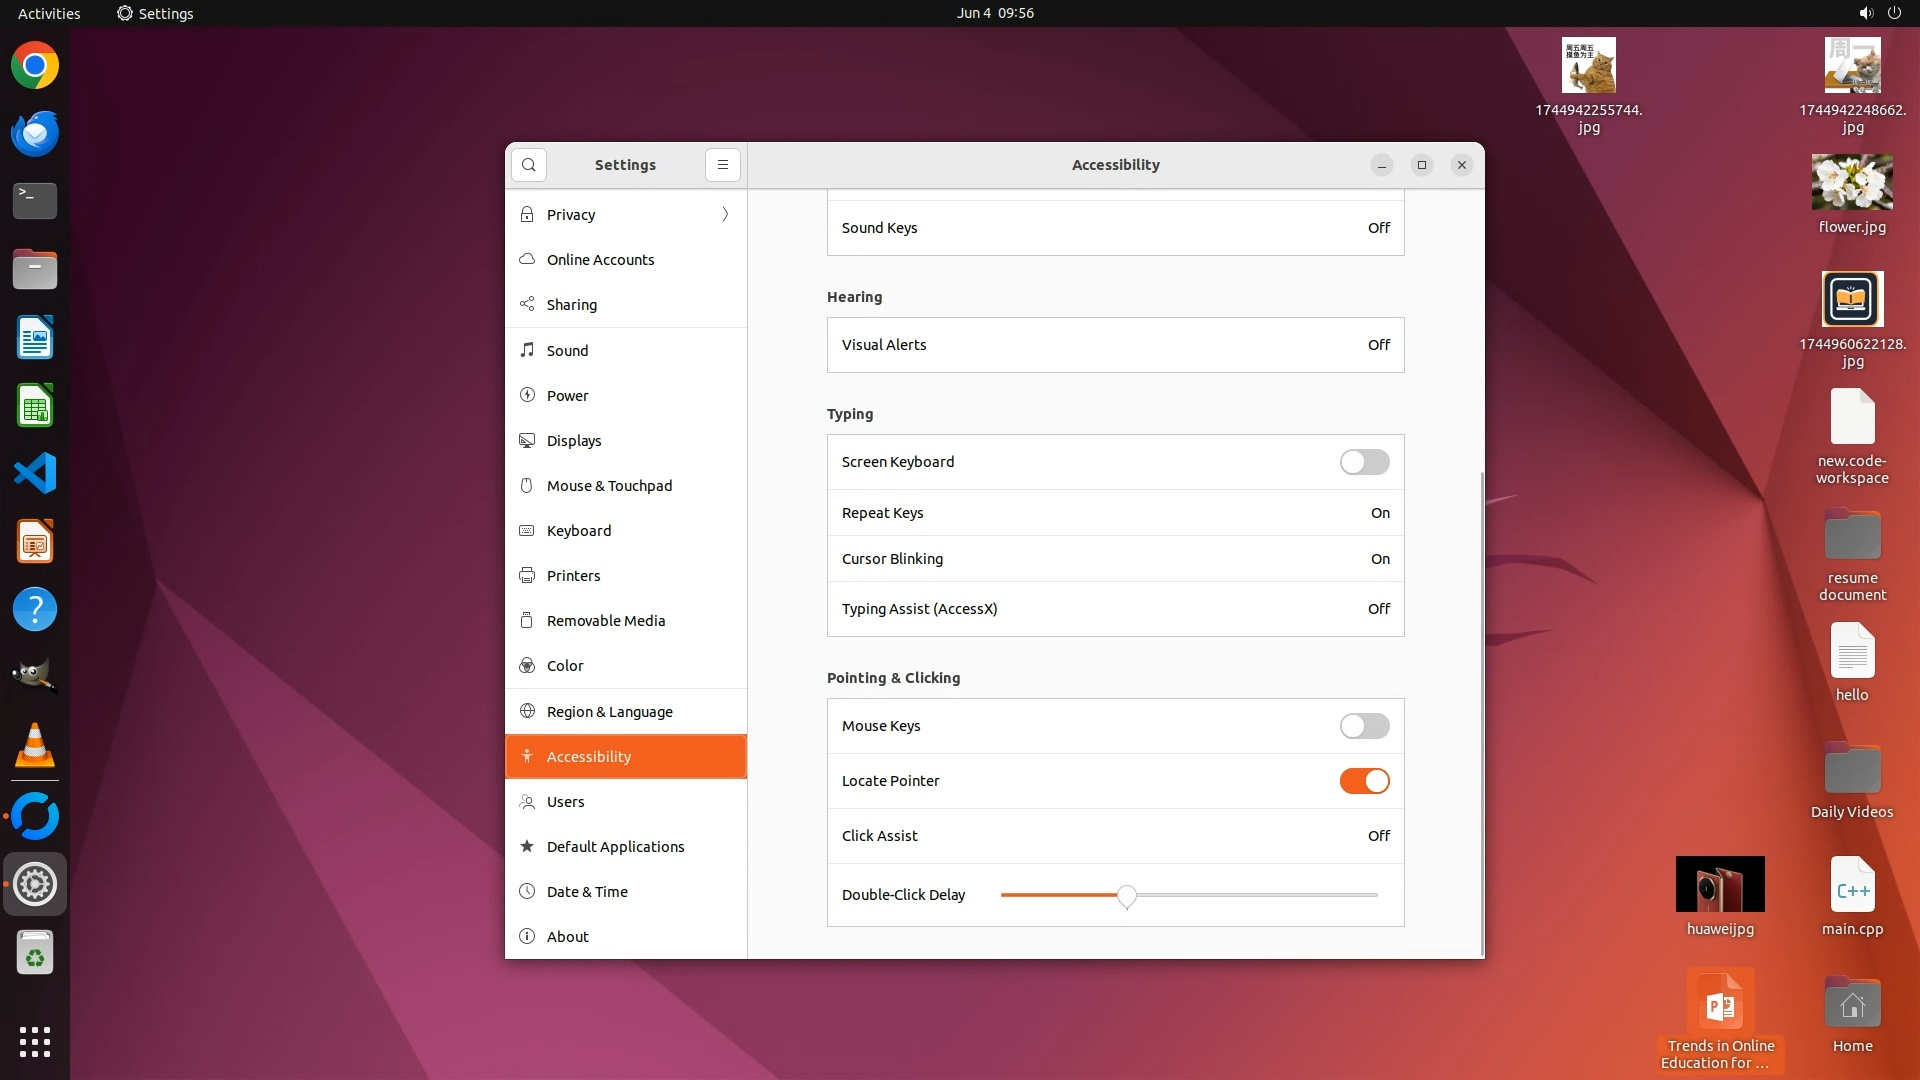Open the Repeat Keys setting
Viewport: 1920px width, 1080px height.
point(1115,513)
